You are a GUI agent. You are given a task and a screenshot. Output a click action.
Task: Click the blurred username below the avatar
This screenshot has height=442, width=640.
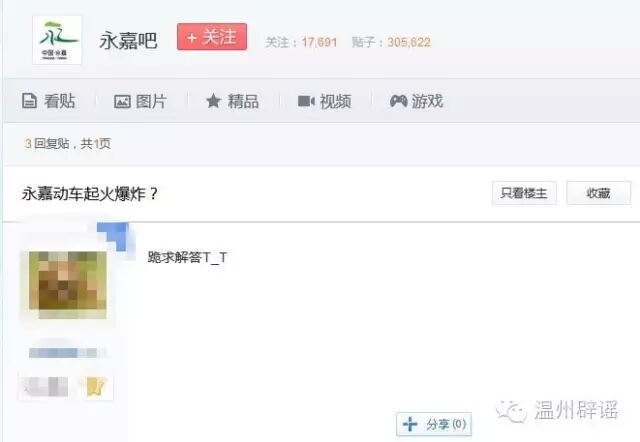tap(68, 353)
